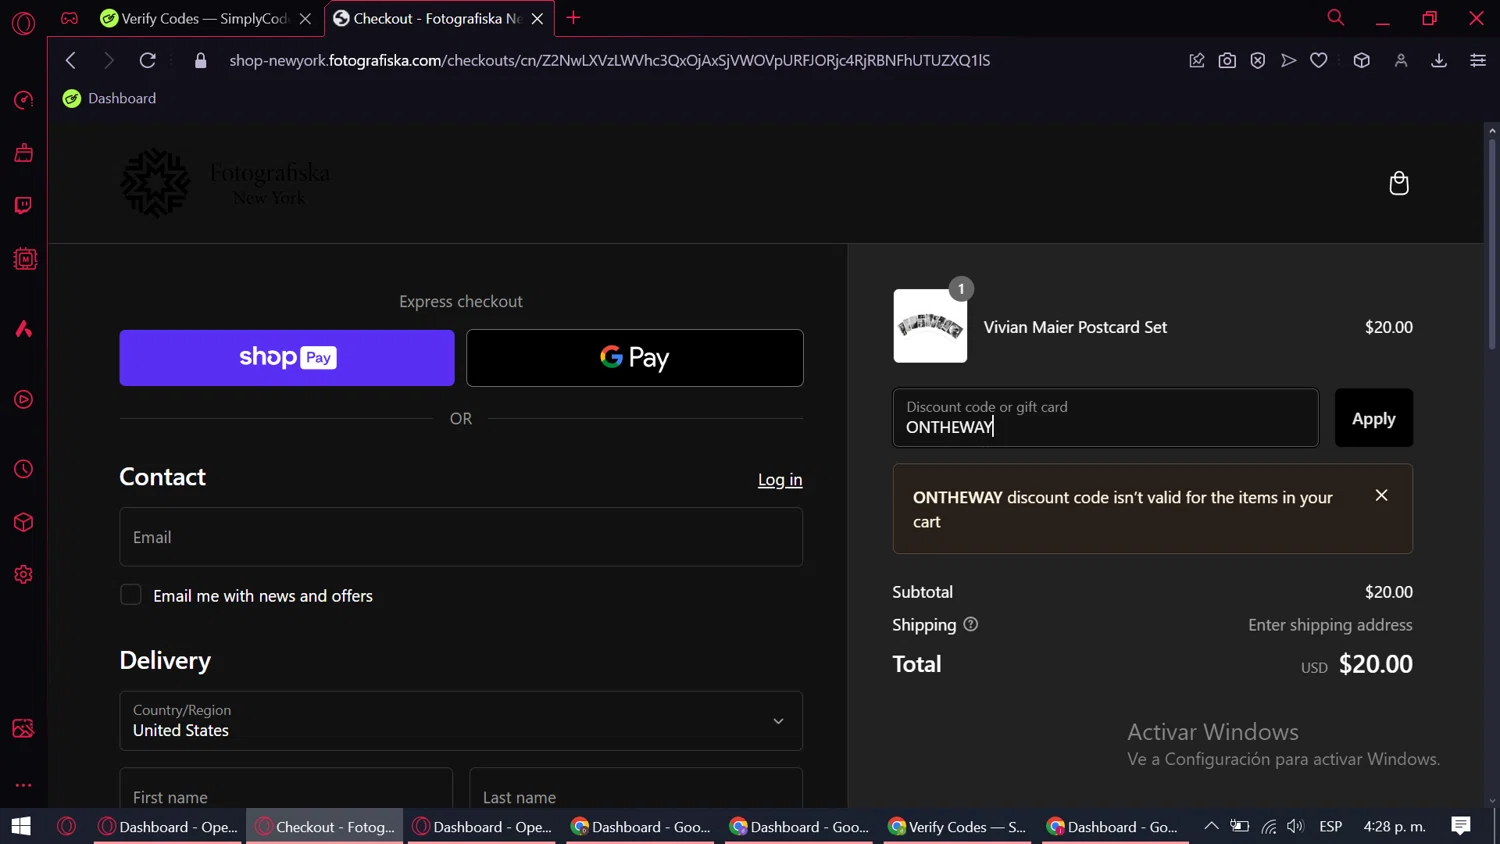1500x844 pixels.
Task: Close the Checkout Fotografiska tab
Action: (x=537, y=19)
